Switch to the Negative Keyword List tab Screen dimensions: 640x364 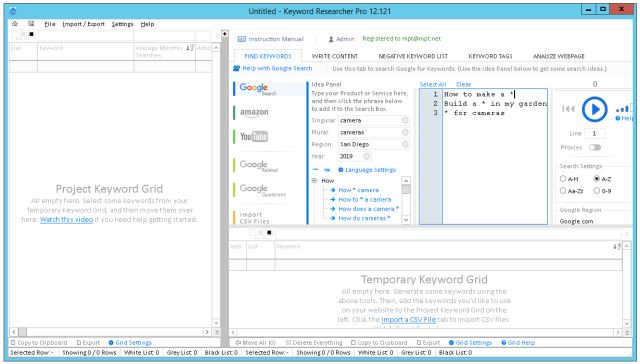pyautogui.click(x=413, y=56)
